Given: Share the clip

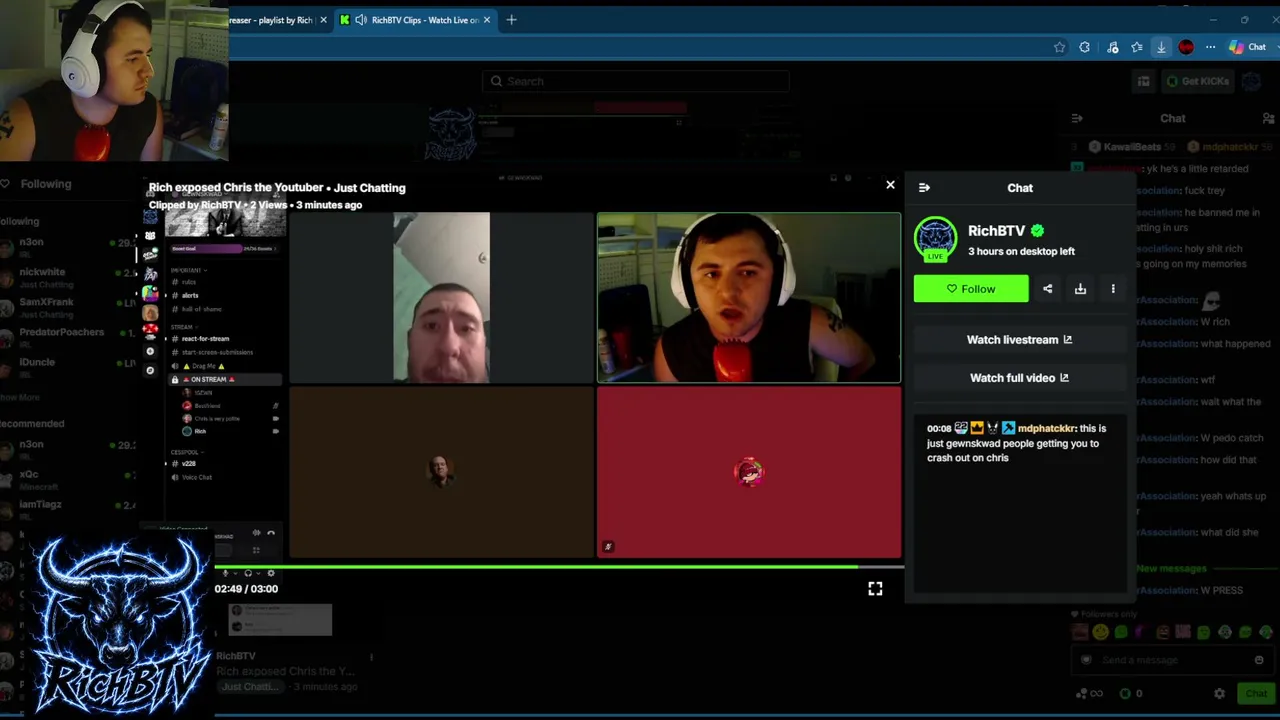Looking at the screenshot, I should (1047, 289).
